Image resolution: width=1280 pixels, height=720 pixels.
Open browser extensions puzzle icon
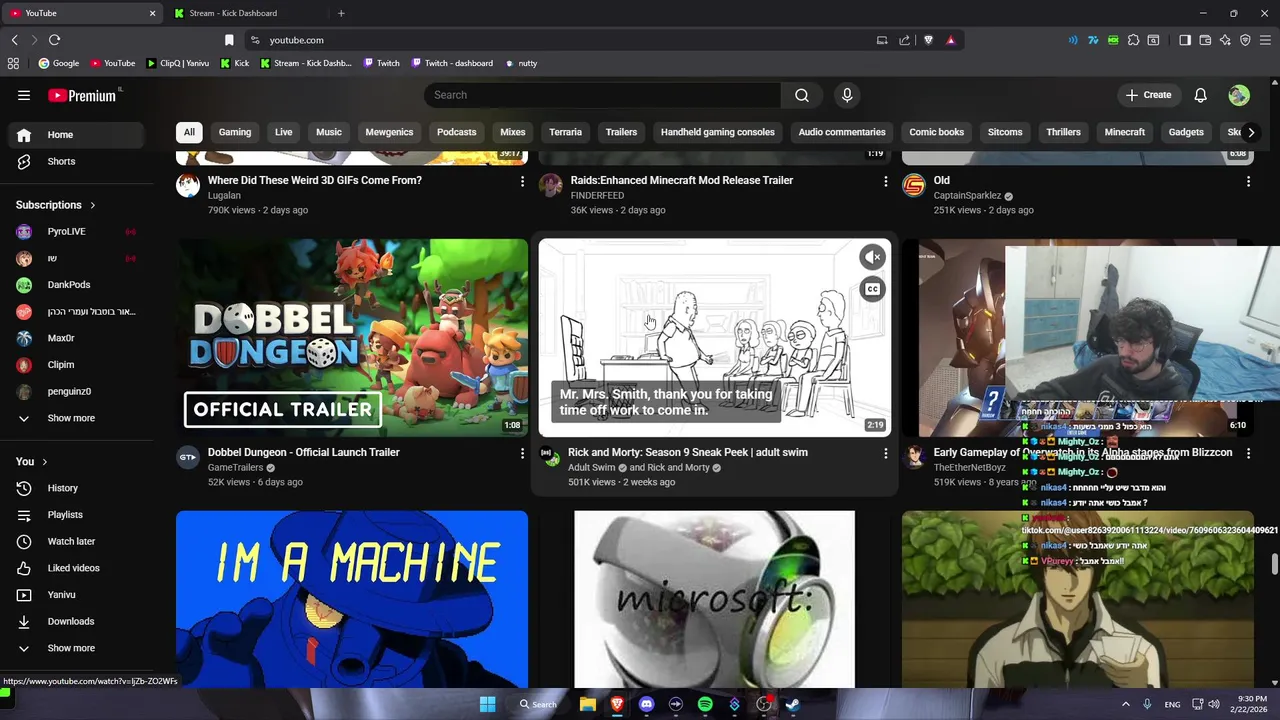[1133, 40]
